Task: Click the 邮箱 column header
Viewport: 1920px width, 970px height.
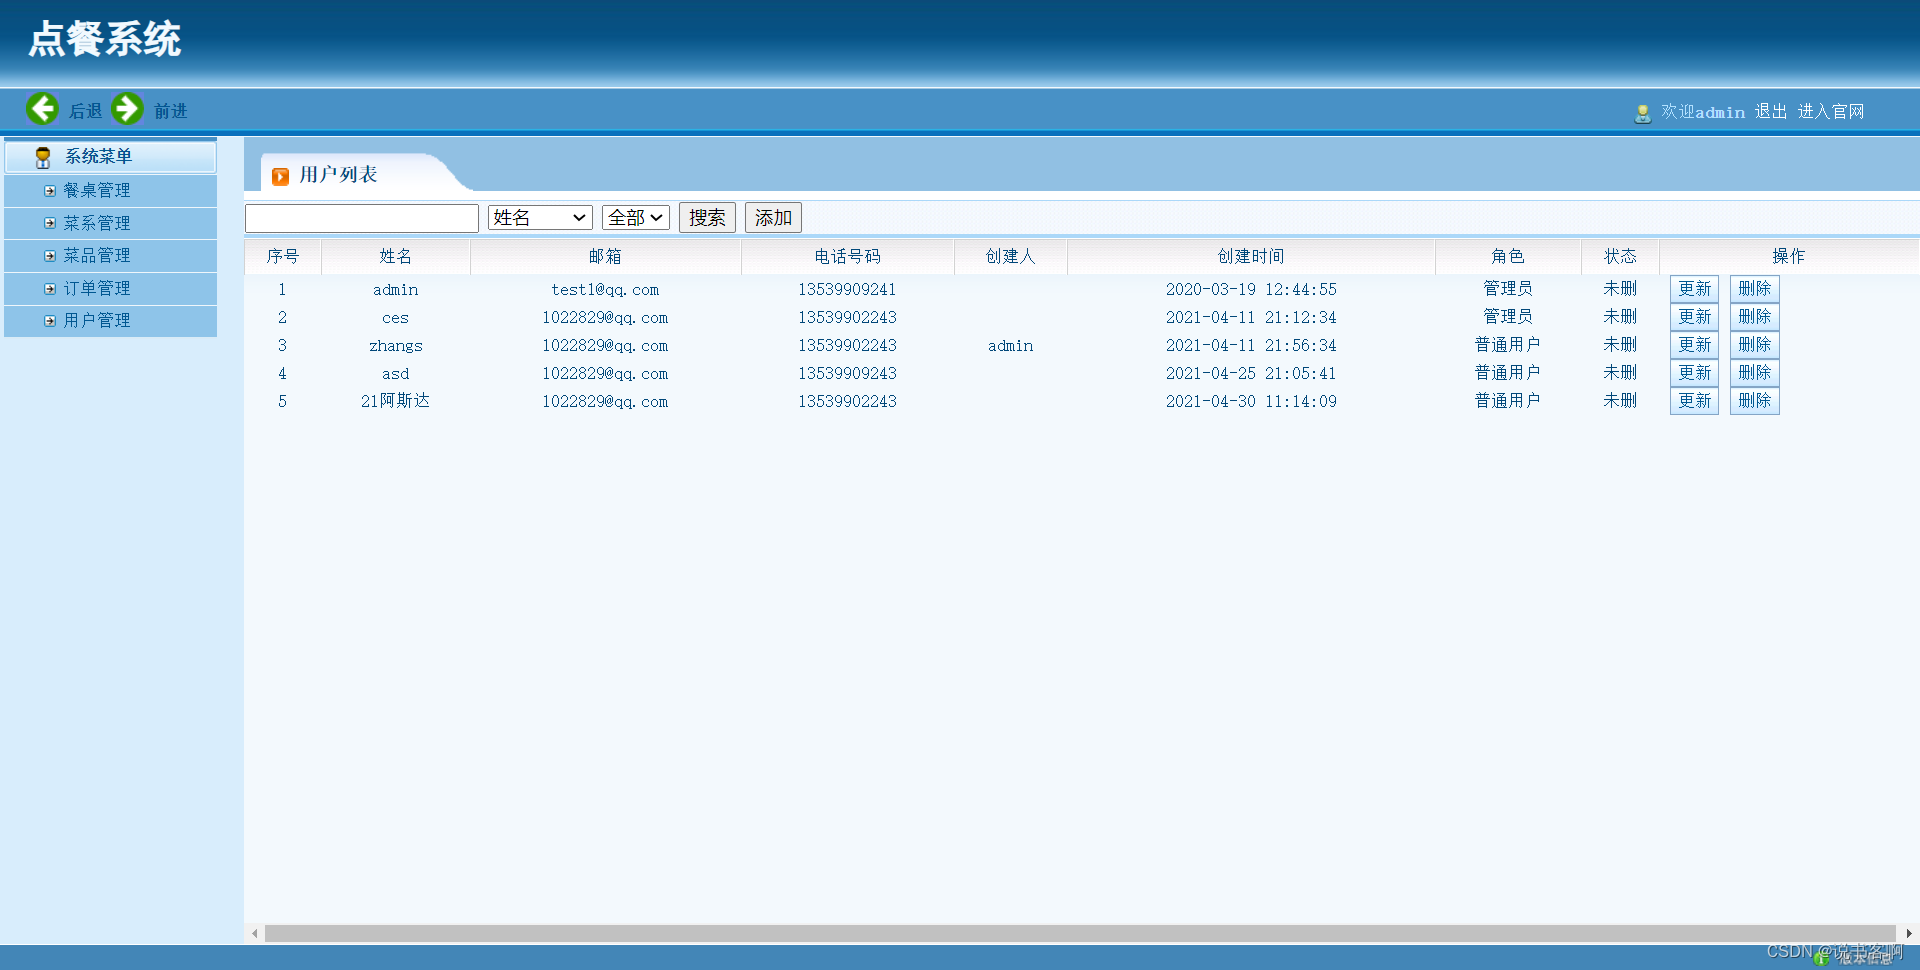Action: click(x=605, y=257)
